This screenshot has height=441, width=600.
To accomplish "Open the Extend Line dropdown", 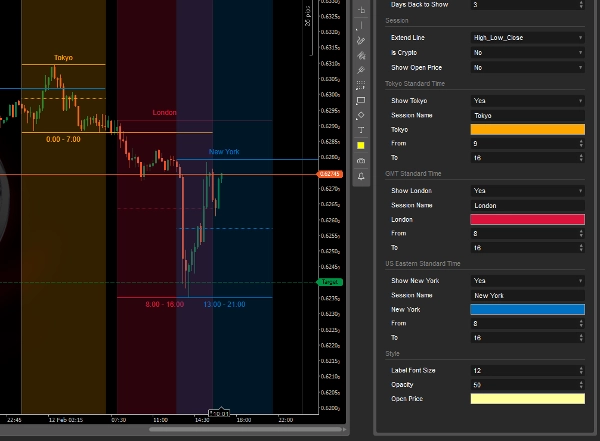I will tap(527, 37).
